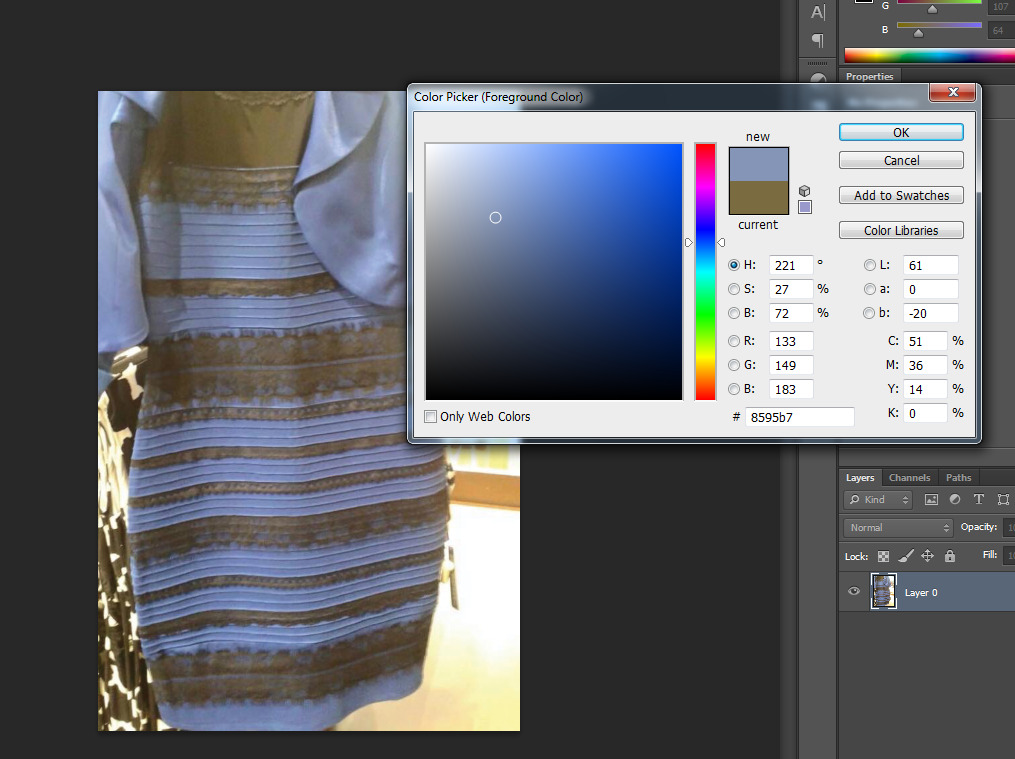
Task: Click the pixel layer filter icon
Action: [x=931, y=500]
